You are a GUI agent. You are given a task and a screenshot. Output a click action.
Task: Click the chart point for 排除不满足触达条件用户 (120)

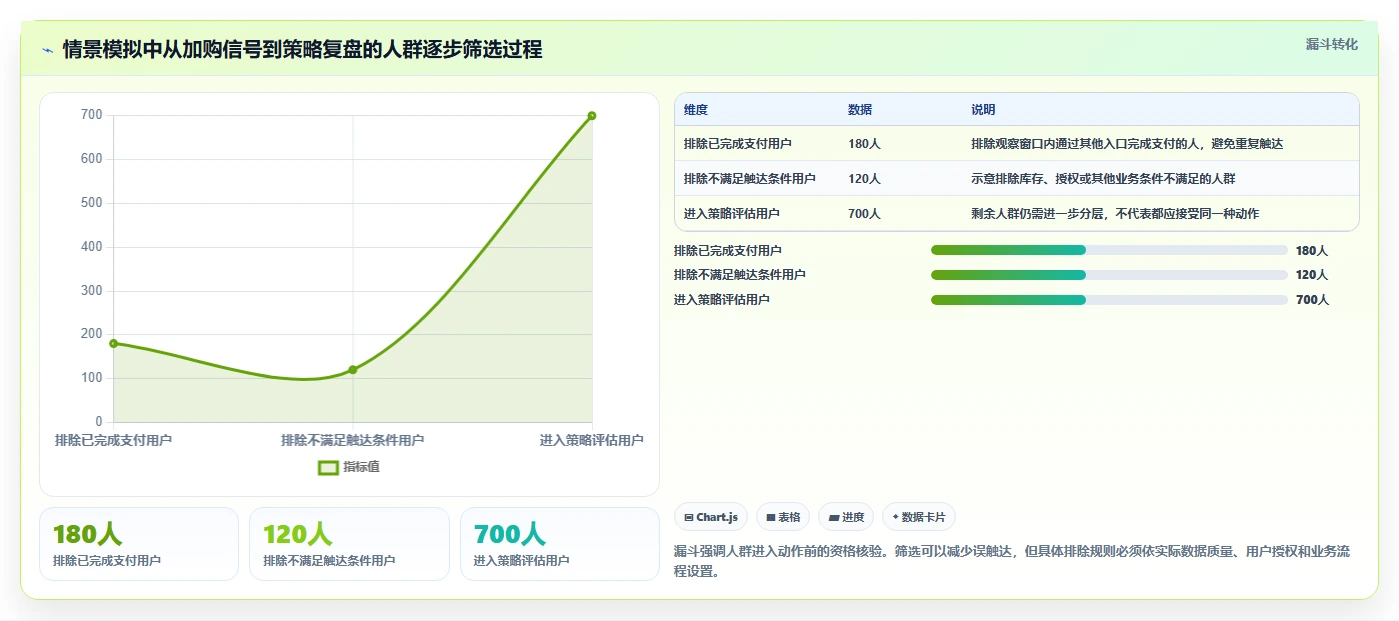(x=353, y=370)
